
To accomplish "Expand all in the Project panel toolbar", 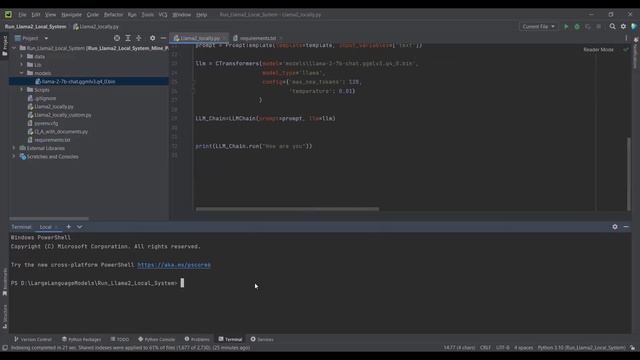I will [x=128, y=38].
